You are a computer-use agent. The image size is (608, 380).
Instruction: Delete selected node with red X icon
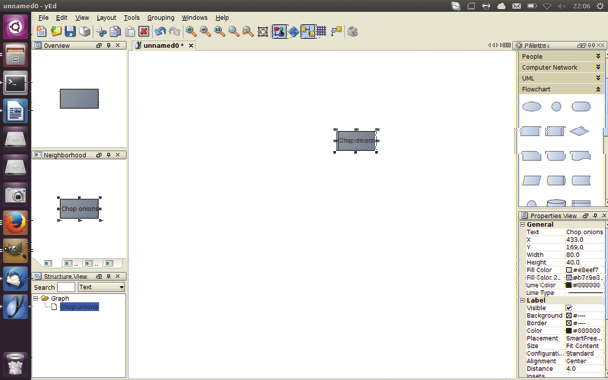(x=144, y=31)
